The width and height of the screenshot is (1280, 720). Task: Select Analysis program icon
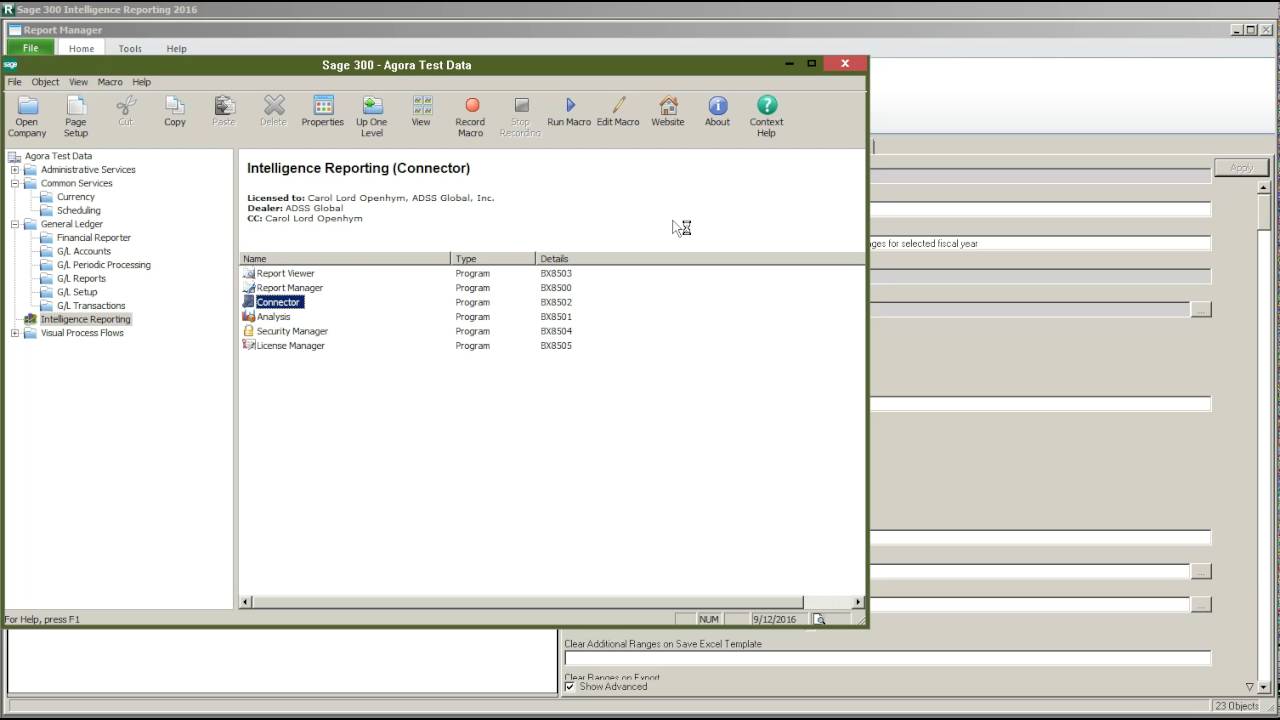(249, 316)
